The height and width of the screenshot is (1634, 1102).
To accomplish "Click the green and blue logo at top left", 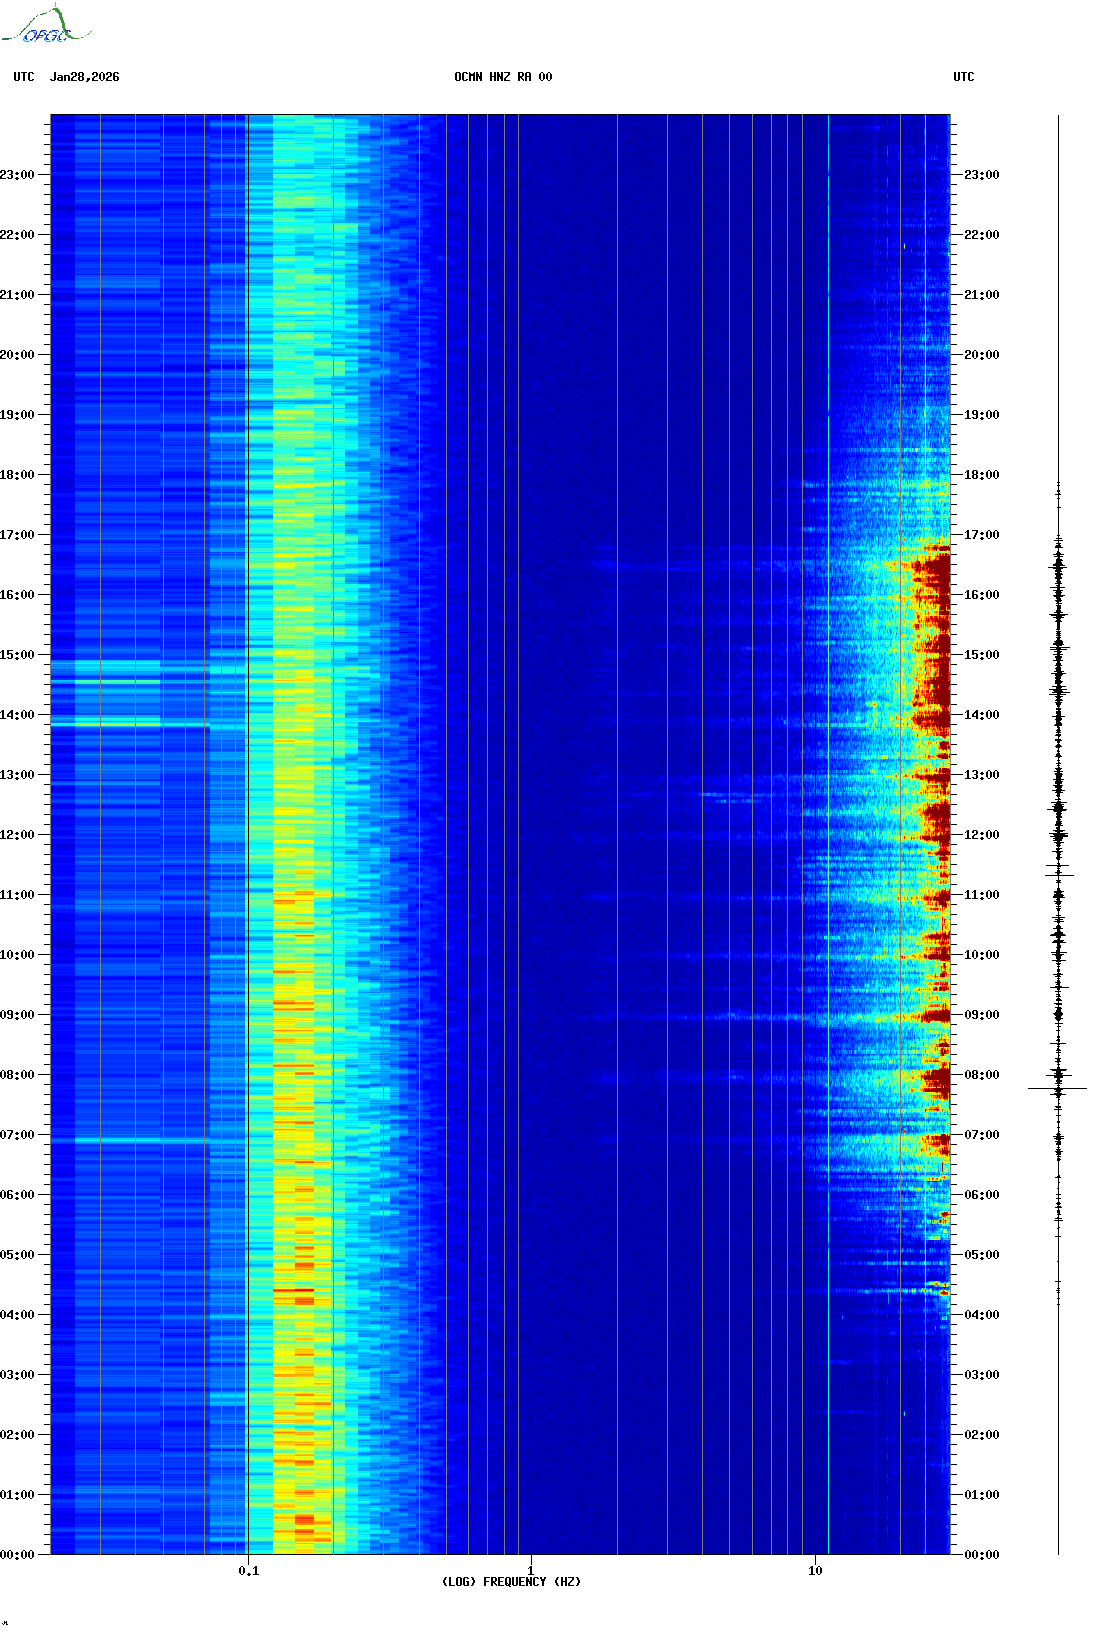I will [46, 26].
